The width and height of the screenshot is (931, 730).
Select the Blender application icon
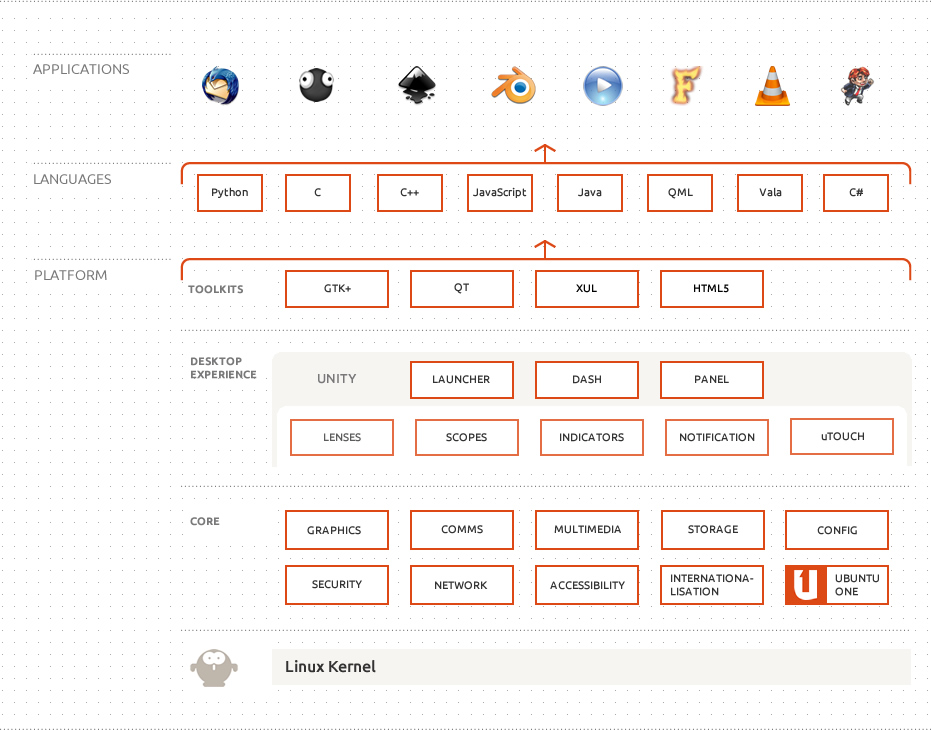514,87
